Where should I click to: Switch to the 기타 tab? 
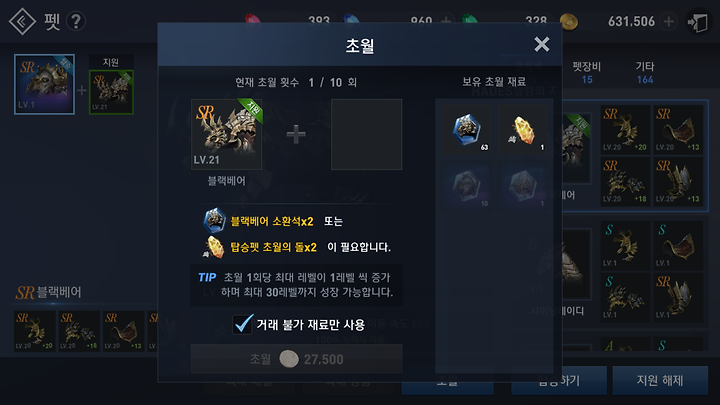point(645,73)
